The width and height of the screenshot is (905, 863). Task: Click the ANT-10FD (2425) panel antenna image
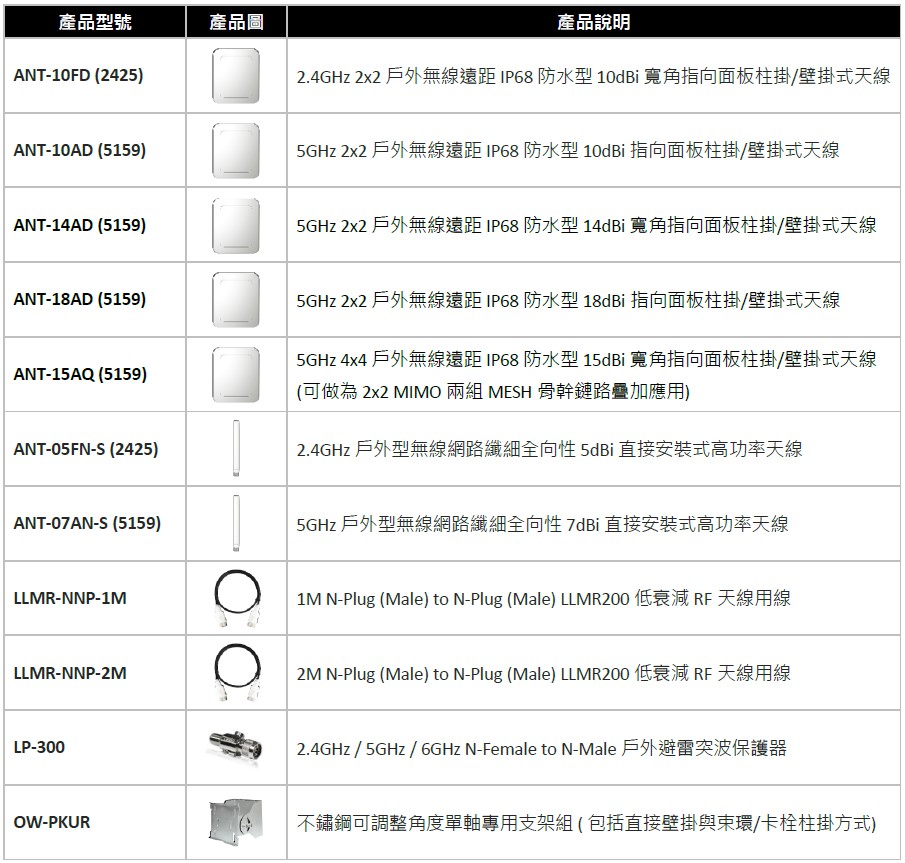click(x=236, y=76)
